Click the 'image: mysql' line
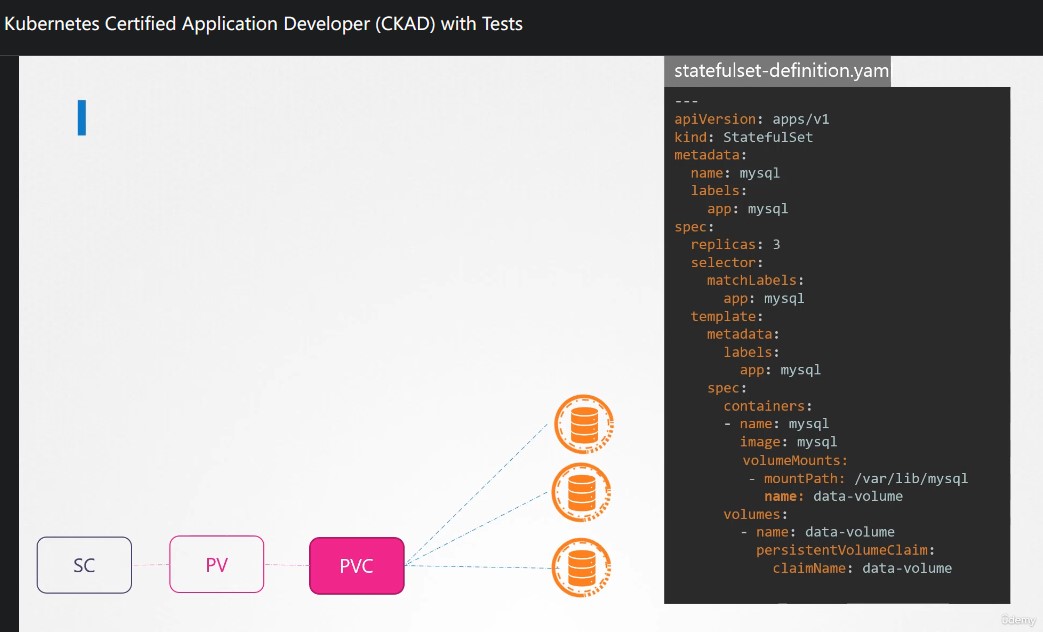 tap(788, 442)
